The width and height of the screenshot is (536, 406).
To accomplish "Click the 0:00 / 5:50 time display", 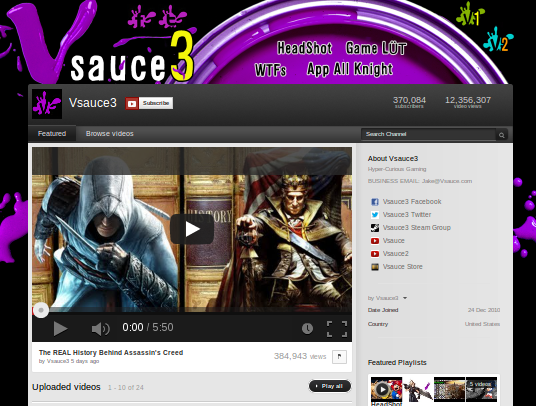I will pos(148,327).
